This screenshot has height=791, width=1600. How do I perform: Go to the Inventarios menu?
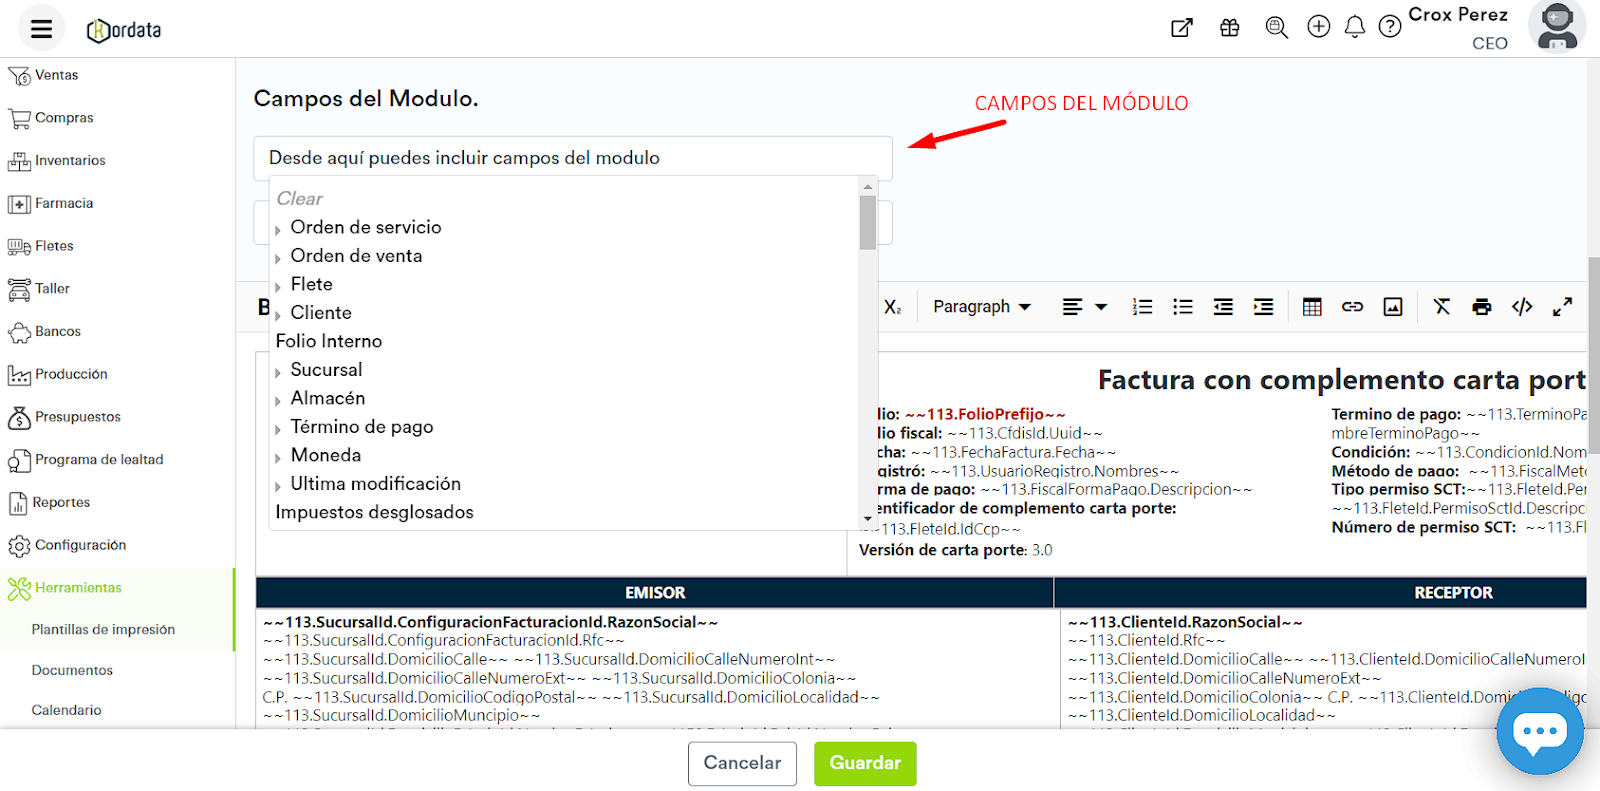(x=69, y=160)
